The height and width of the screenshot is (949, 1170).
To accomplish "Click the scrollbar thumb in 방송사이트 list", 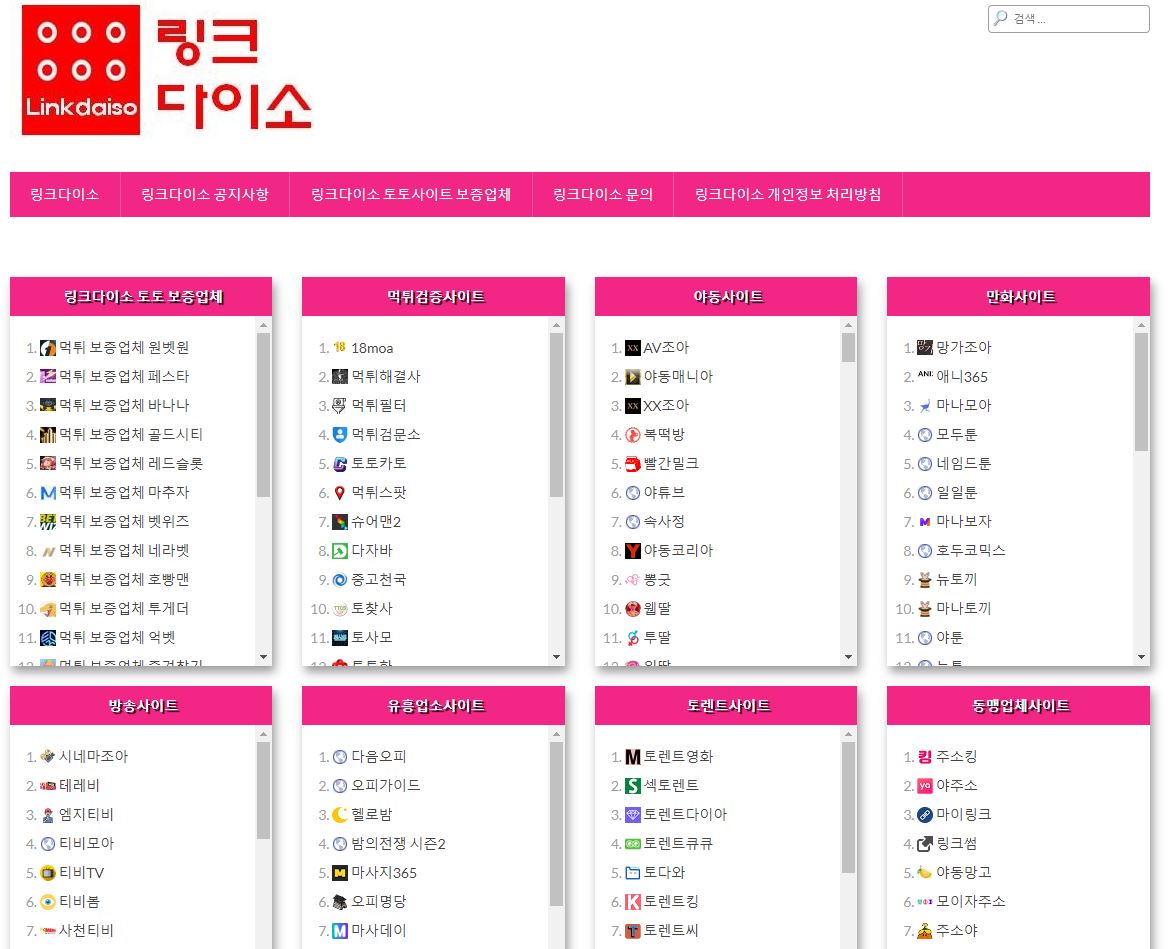I will (263, 790).
